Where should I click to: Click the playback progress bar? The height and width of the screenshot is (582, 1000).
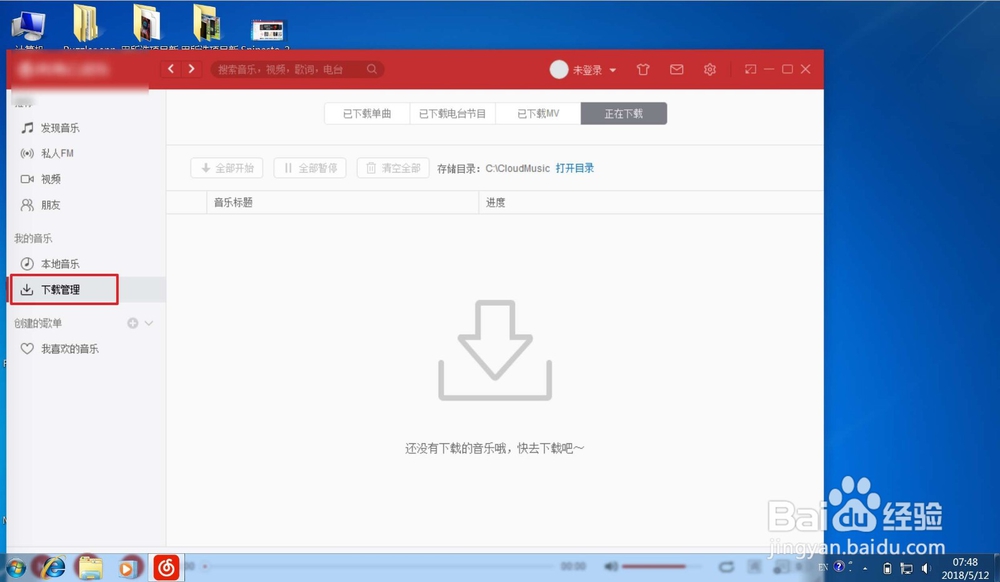379,566
